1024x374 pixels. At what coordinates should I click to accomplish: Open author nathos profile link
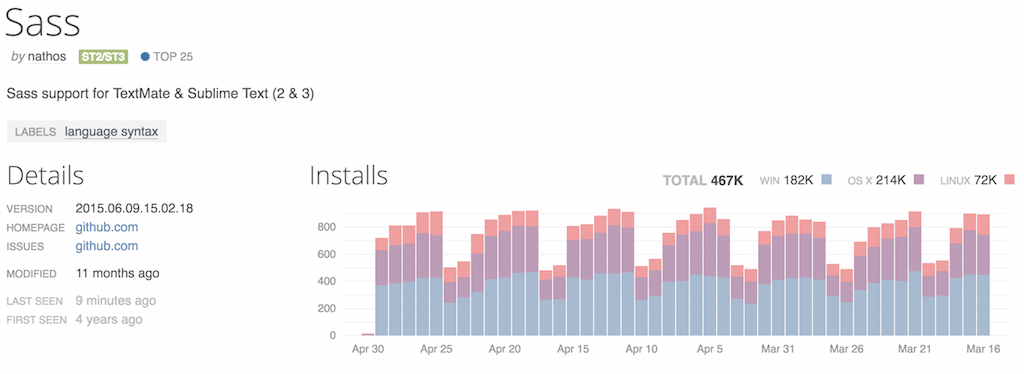point(46,57)
